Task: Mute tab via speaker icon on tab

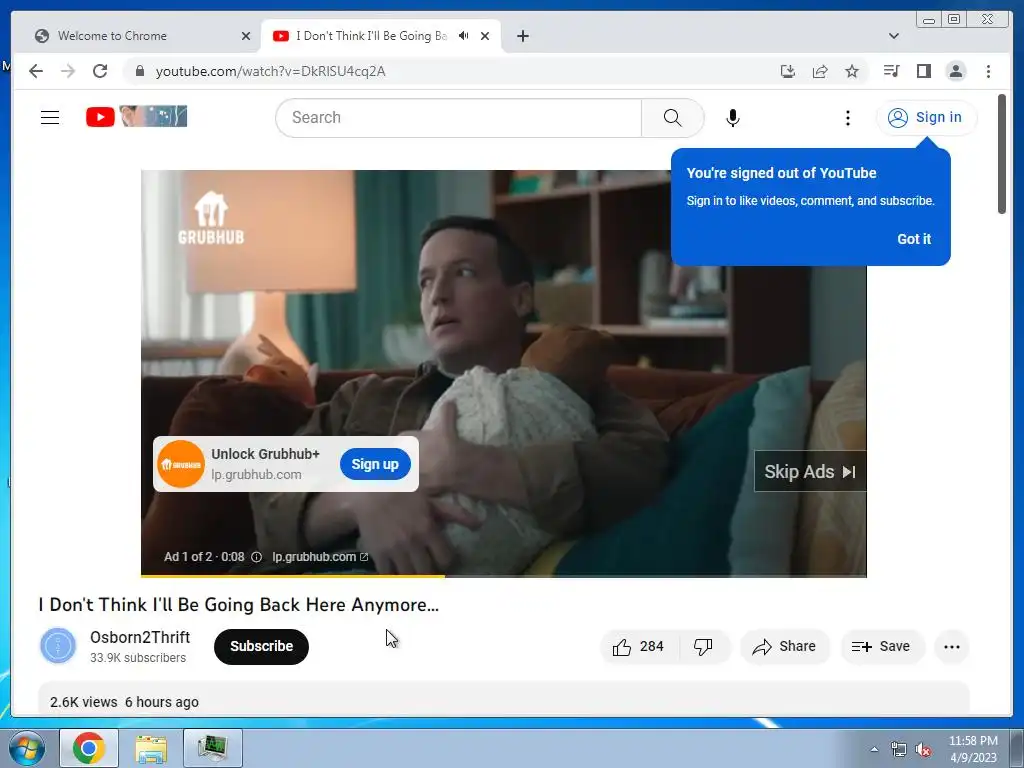Action: click(463, 36)
